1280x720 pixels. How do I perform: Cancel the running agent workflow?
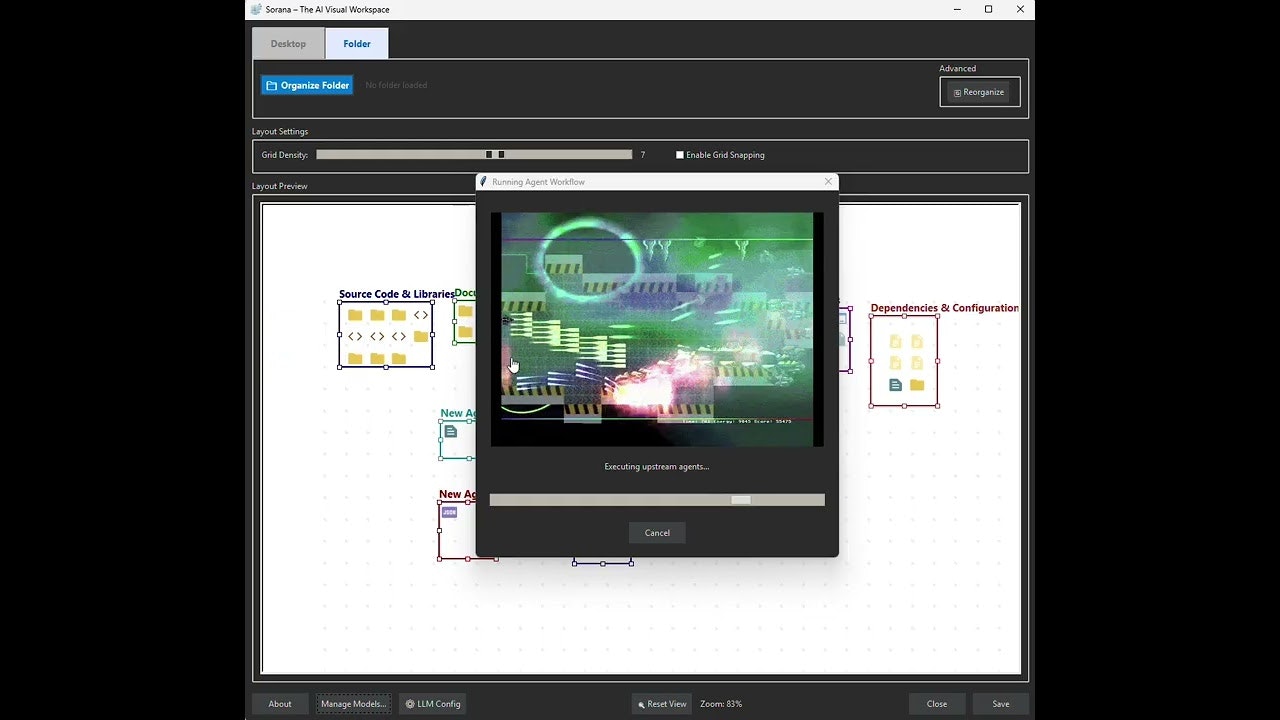(657, 533)
